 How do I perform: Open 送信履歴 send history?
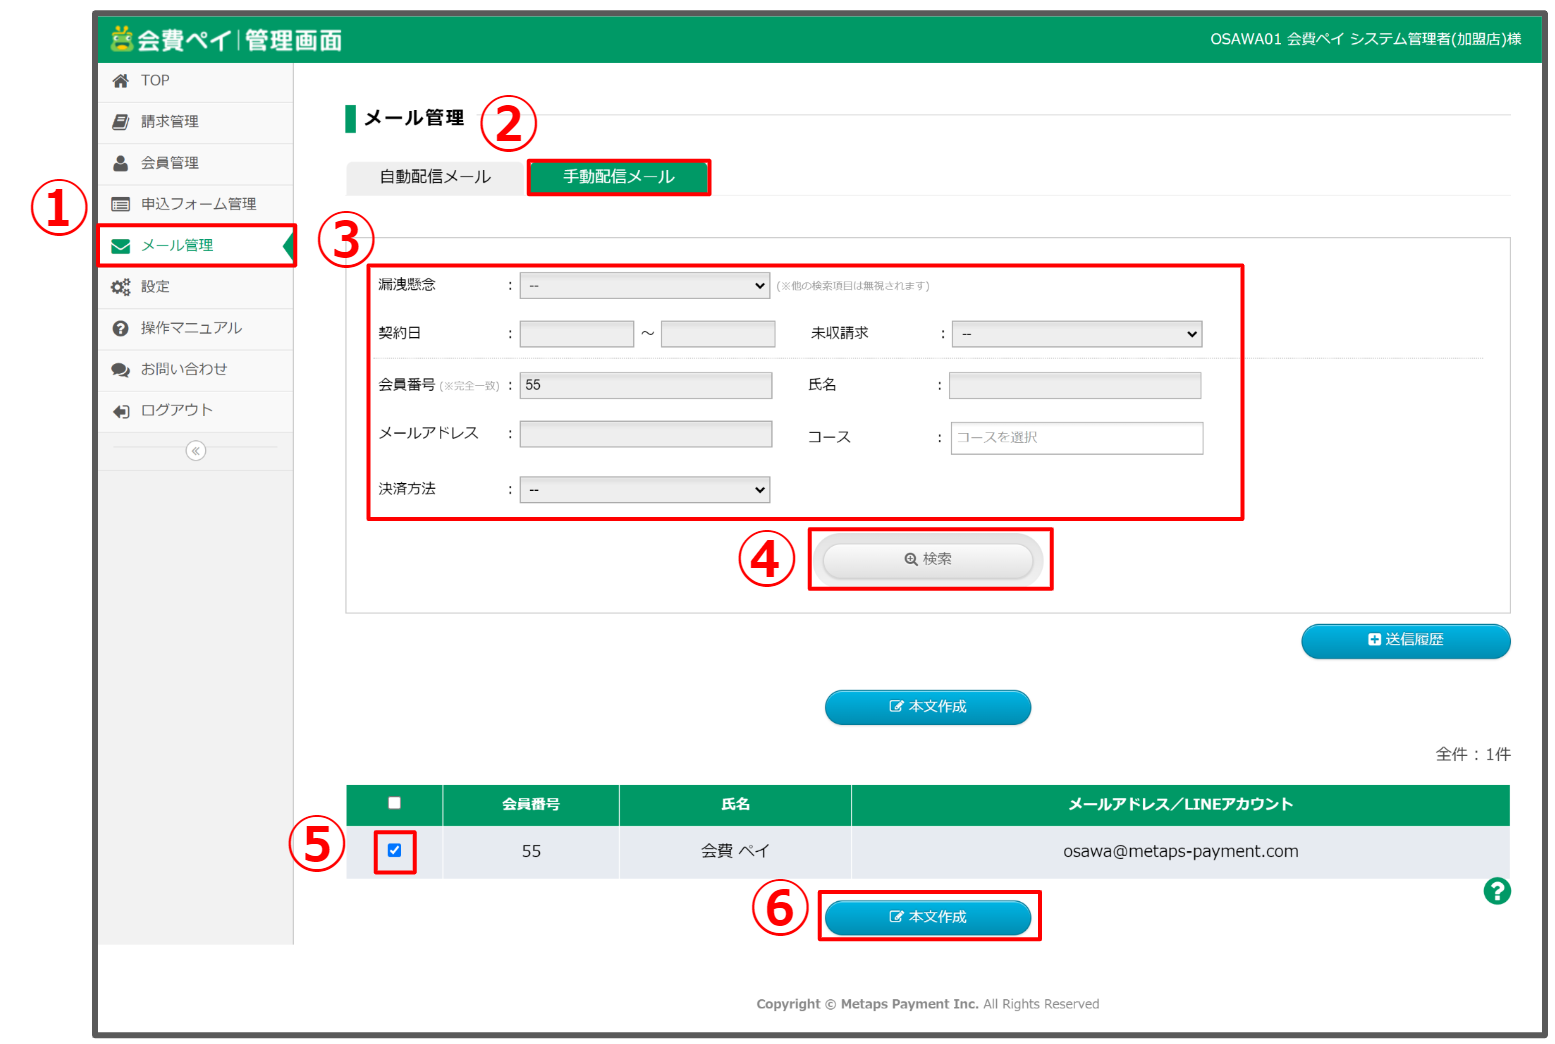tap(1405, 641)
